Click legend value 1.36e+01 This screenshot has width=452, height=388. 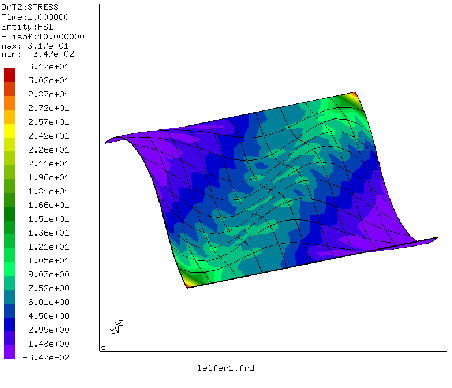click(49, 233)
